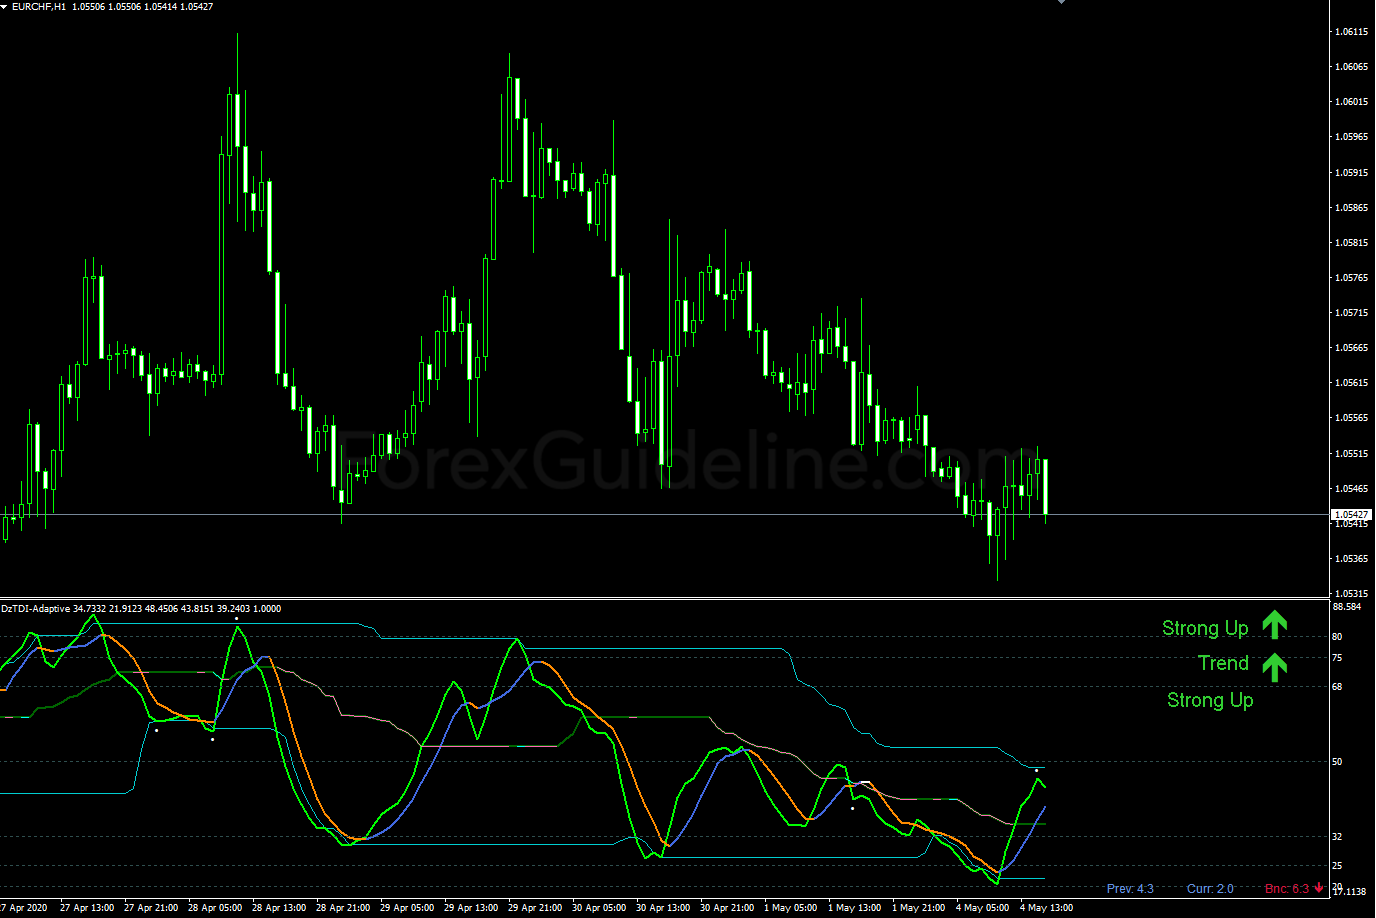Click the 1.06015 price scale label

1352,102
